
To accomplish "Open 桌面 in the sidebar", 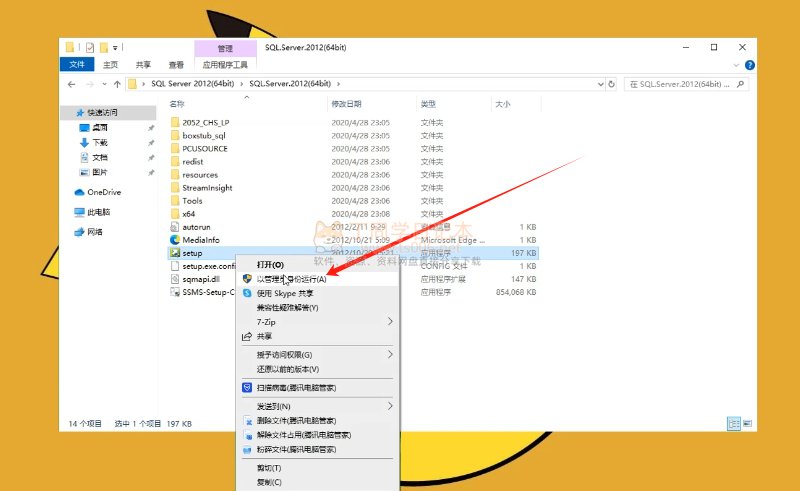I will 100,128.
